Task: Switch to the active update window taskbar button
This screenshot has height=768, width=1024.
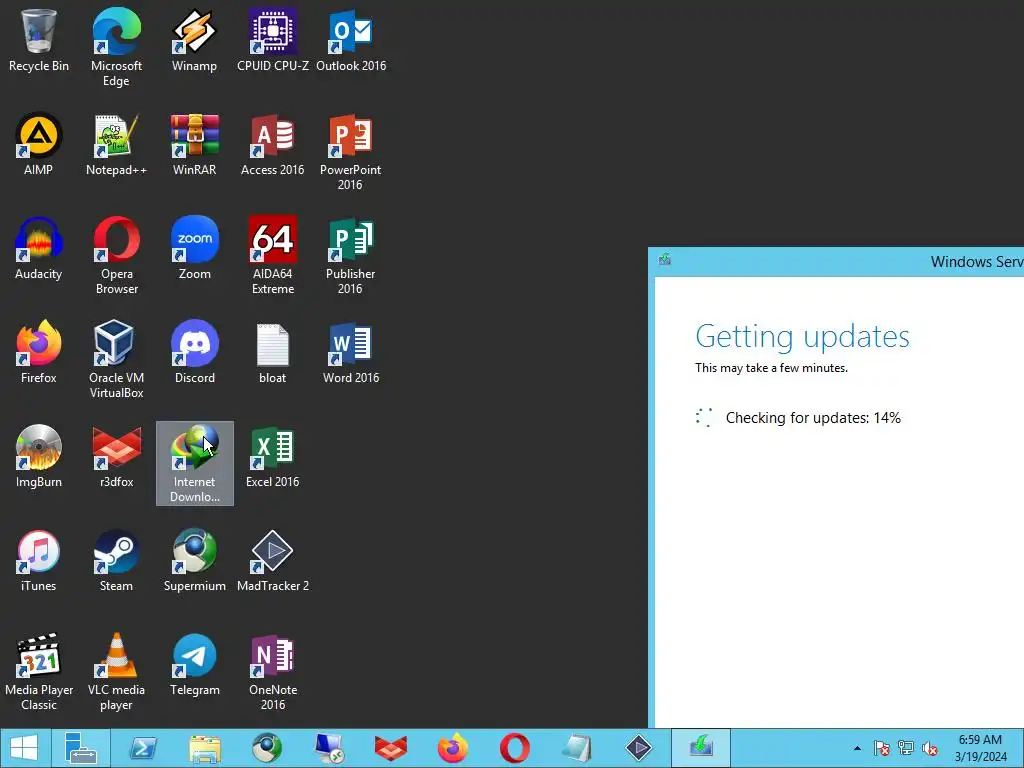Action: pyautogui.click(x=701, y=748)
